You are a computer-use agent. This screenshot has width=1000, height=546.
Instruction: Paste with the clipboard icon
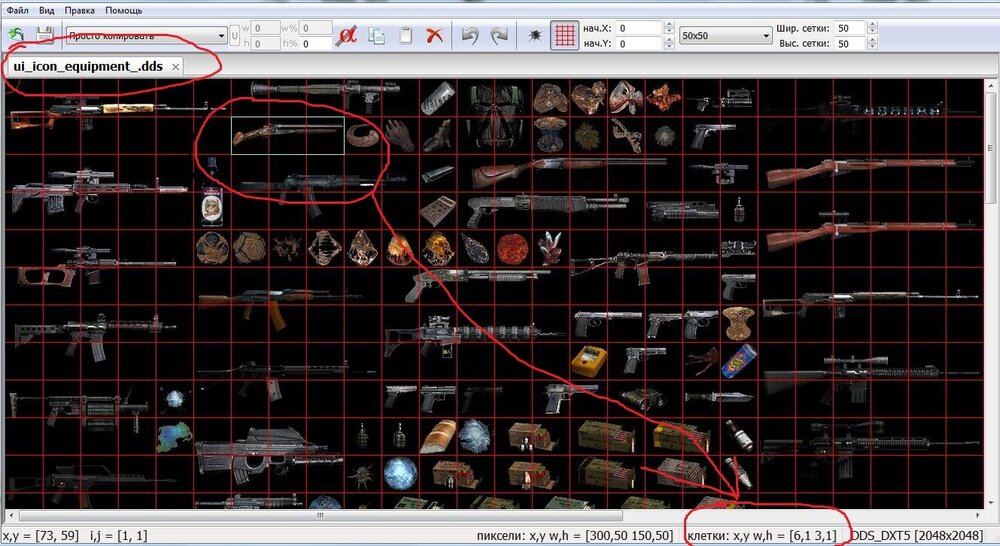(x=406, y=35)
